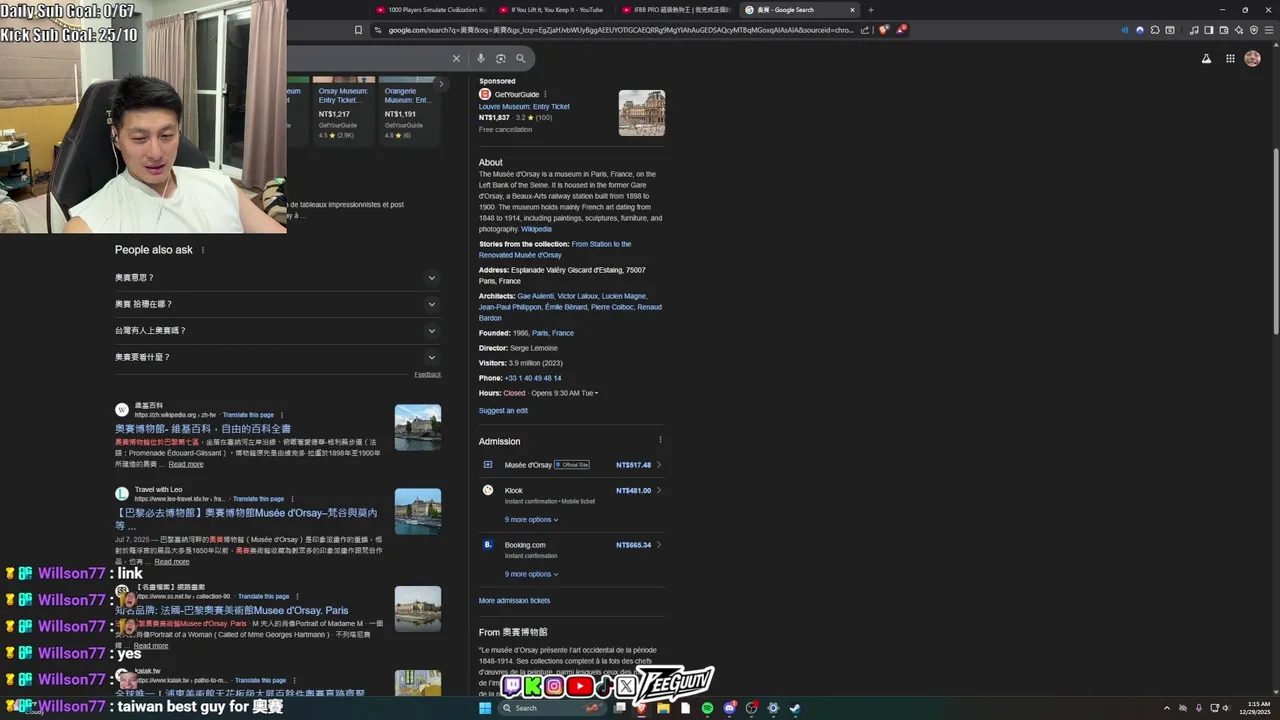Screen dimensions: 1280x720
Task: Run search with the magnifier icon
Action: point(520,59)
